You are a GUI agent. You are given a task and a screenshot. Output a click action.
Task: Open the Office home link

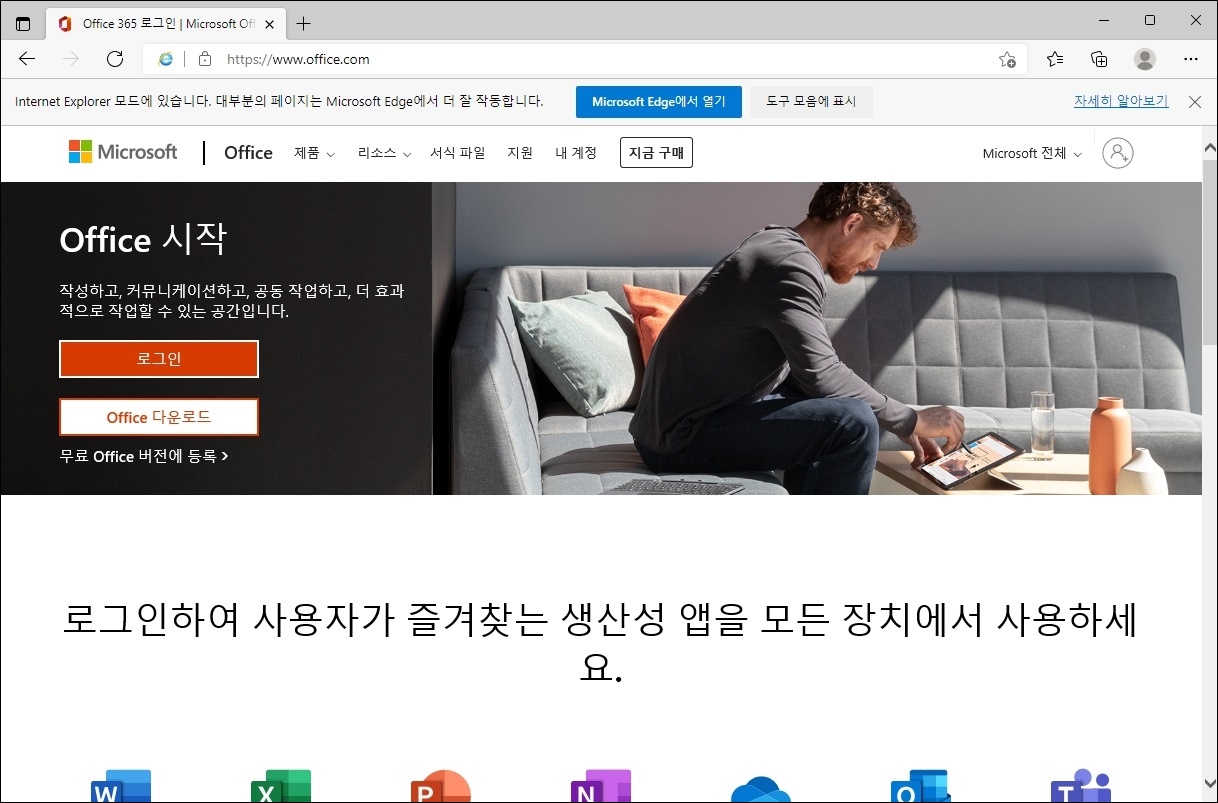tap(248, 153)
